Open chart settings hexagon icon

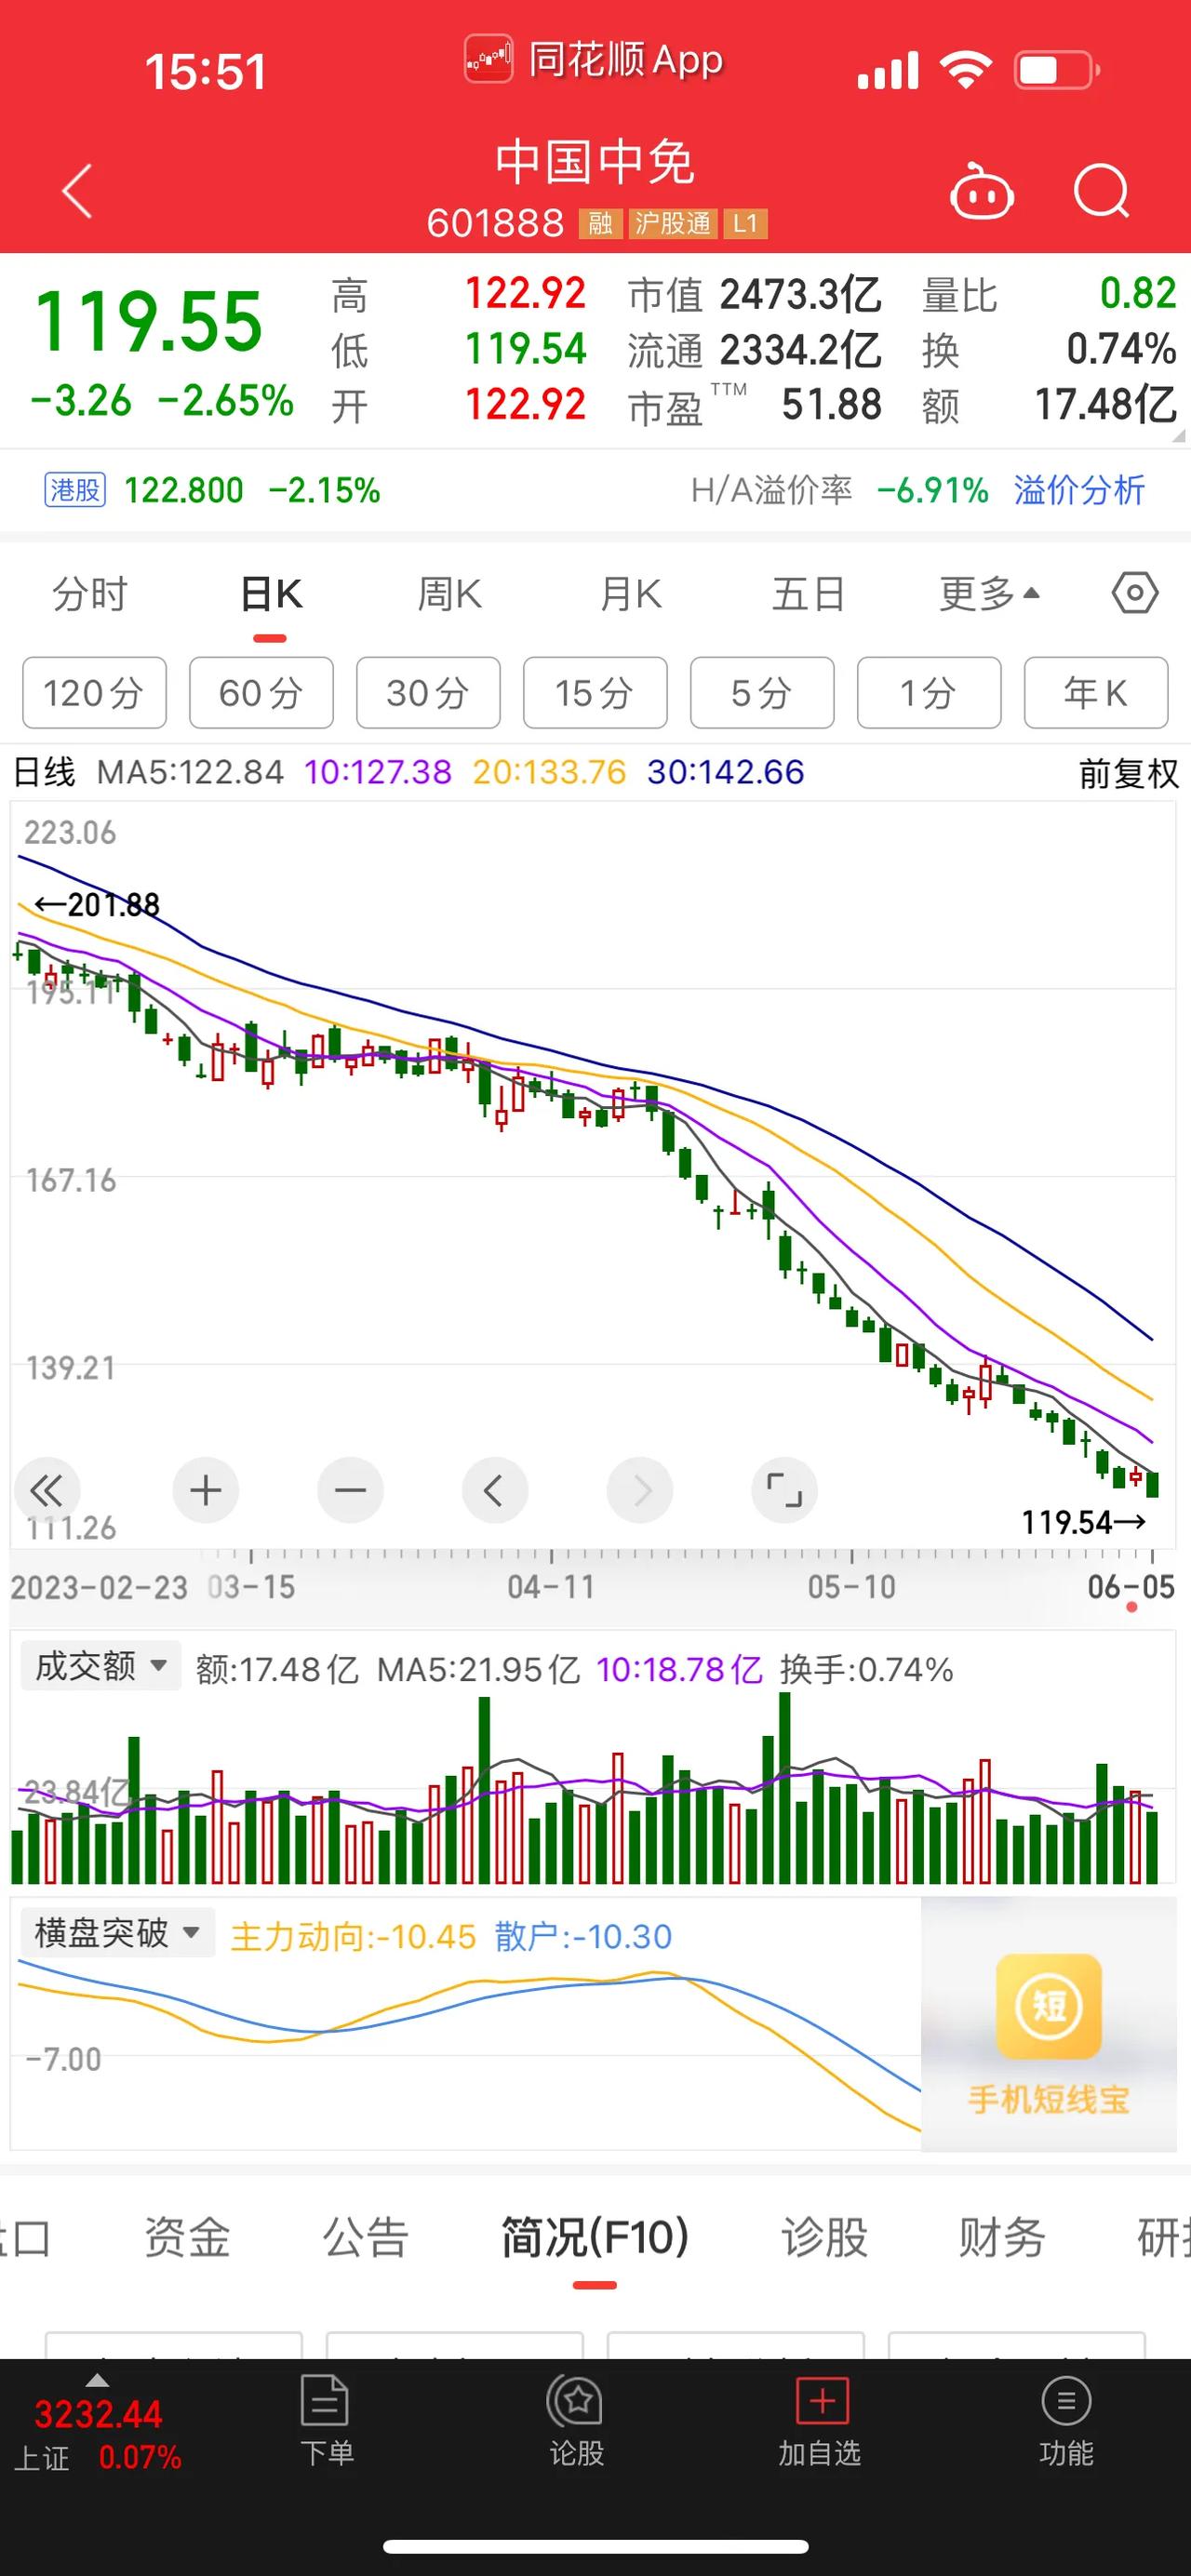tap(1135, 593)
